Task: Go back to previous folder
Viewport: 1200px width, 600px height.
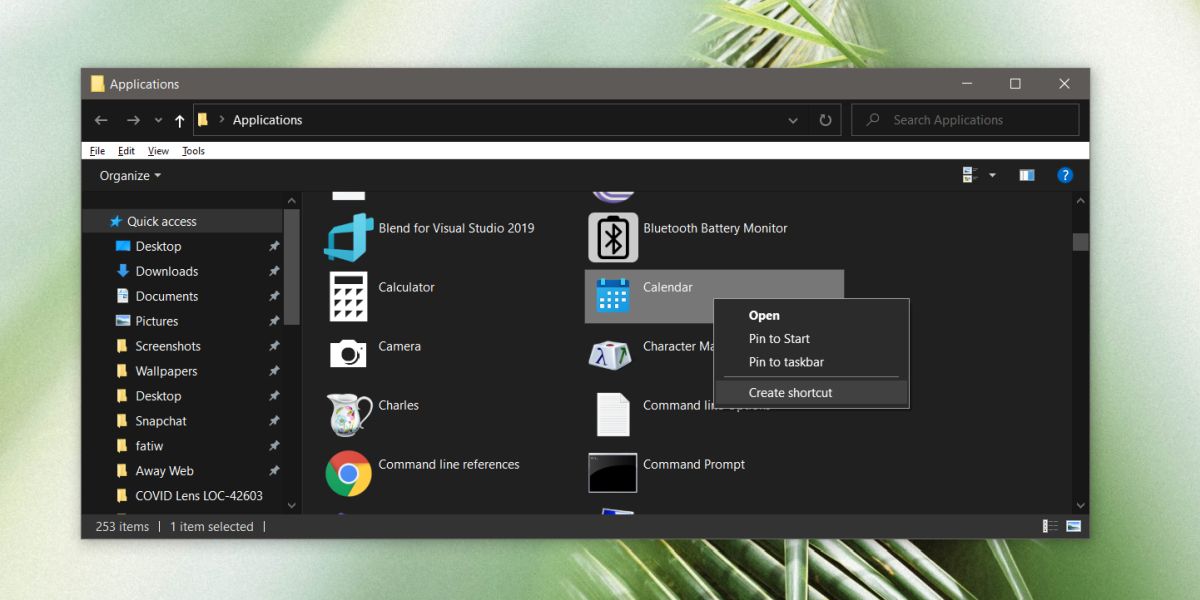Action: [x=101, y=120]
